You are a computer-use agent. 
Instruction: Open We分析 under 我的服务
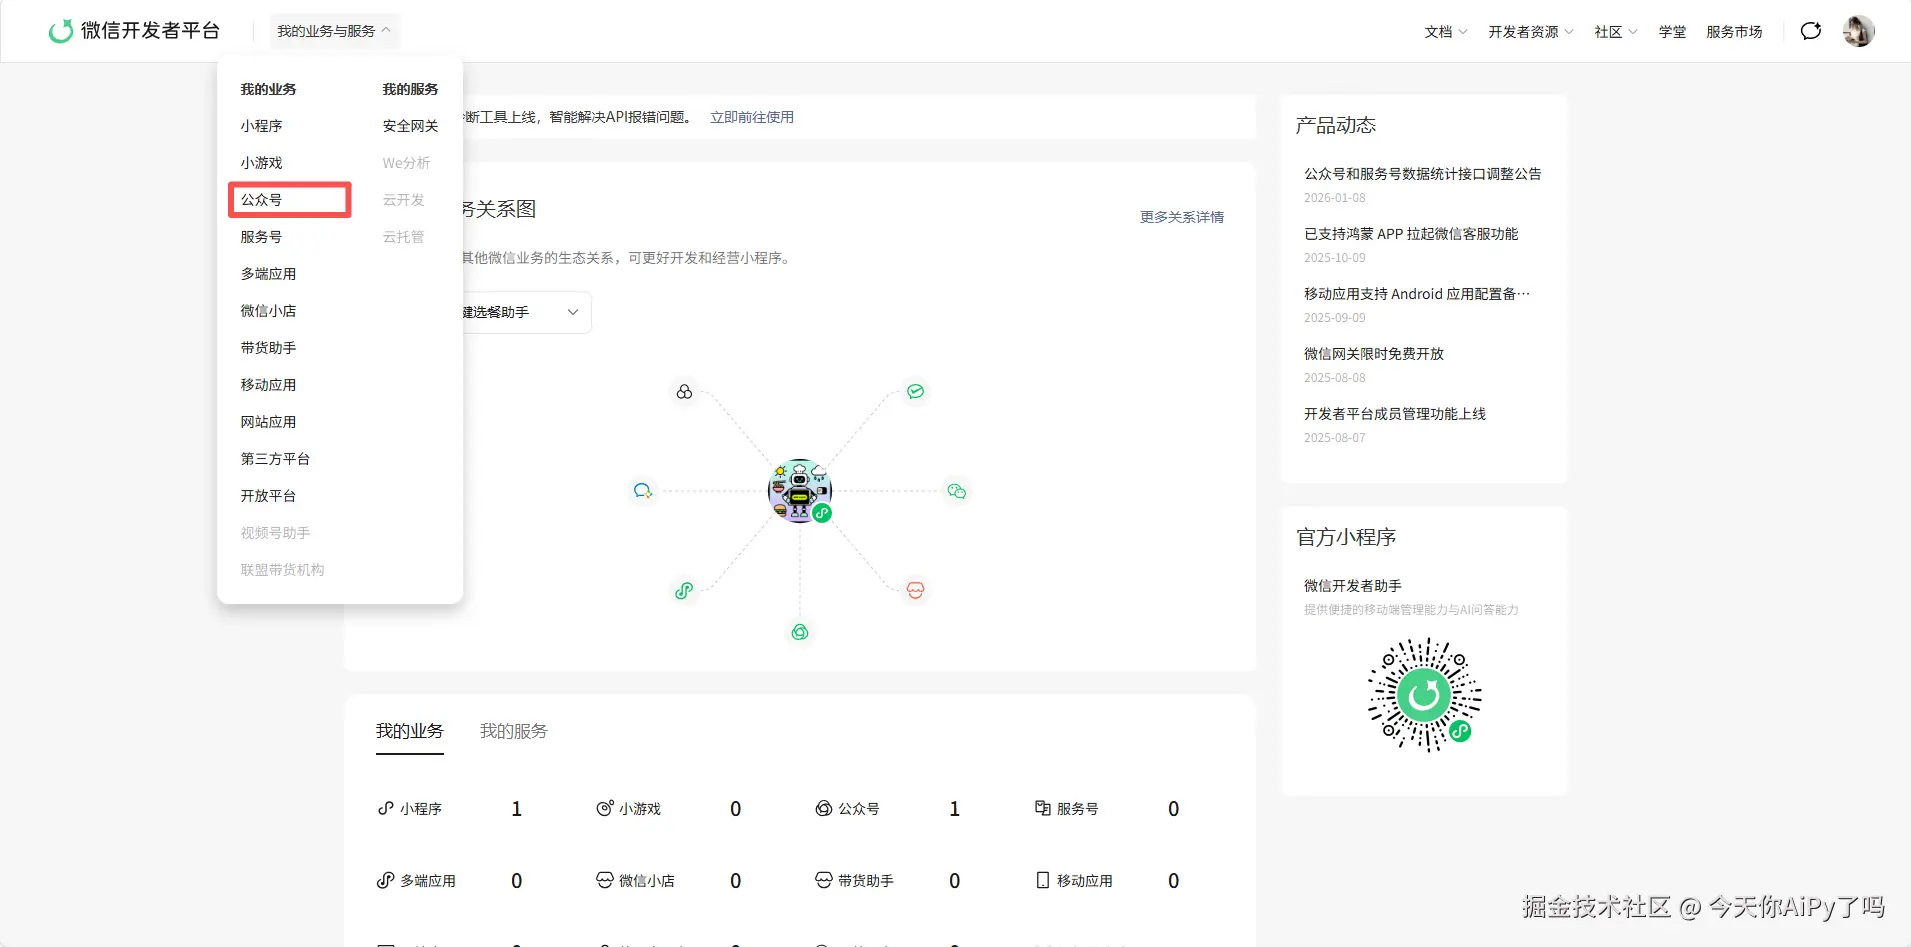click(x=406, y=163)
